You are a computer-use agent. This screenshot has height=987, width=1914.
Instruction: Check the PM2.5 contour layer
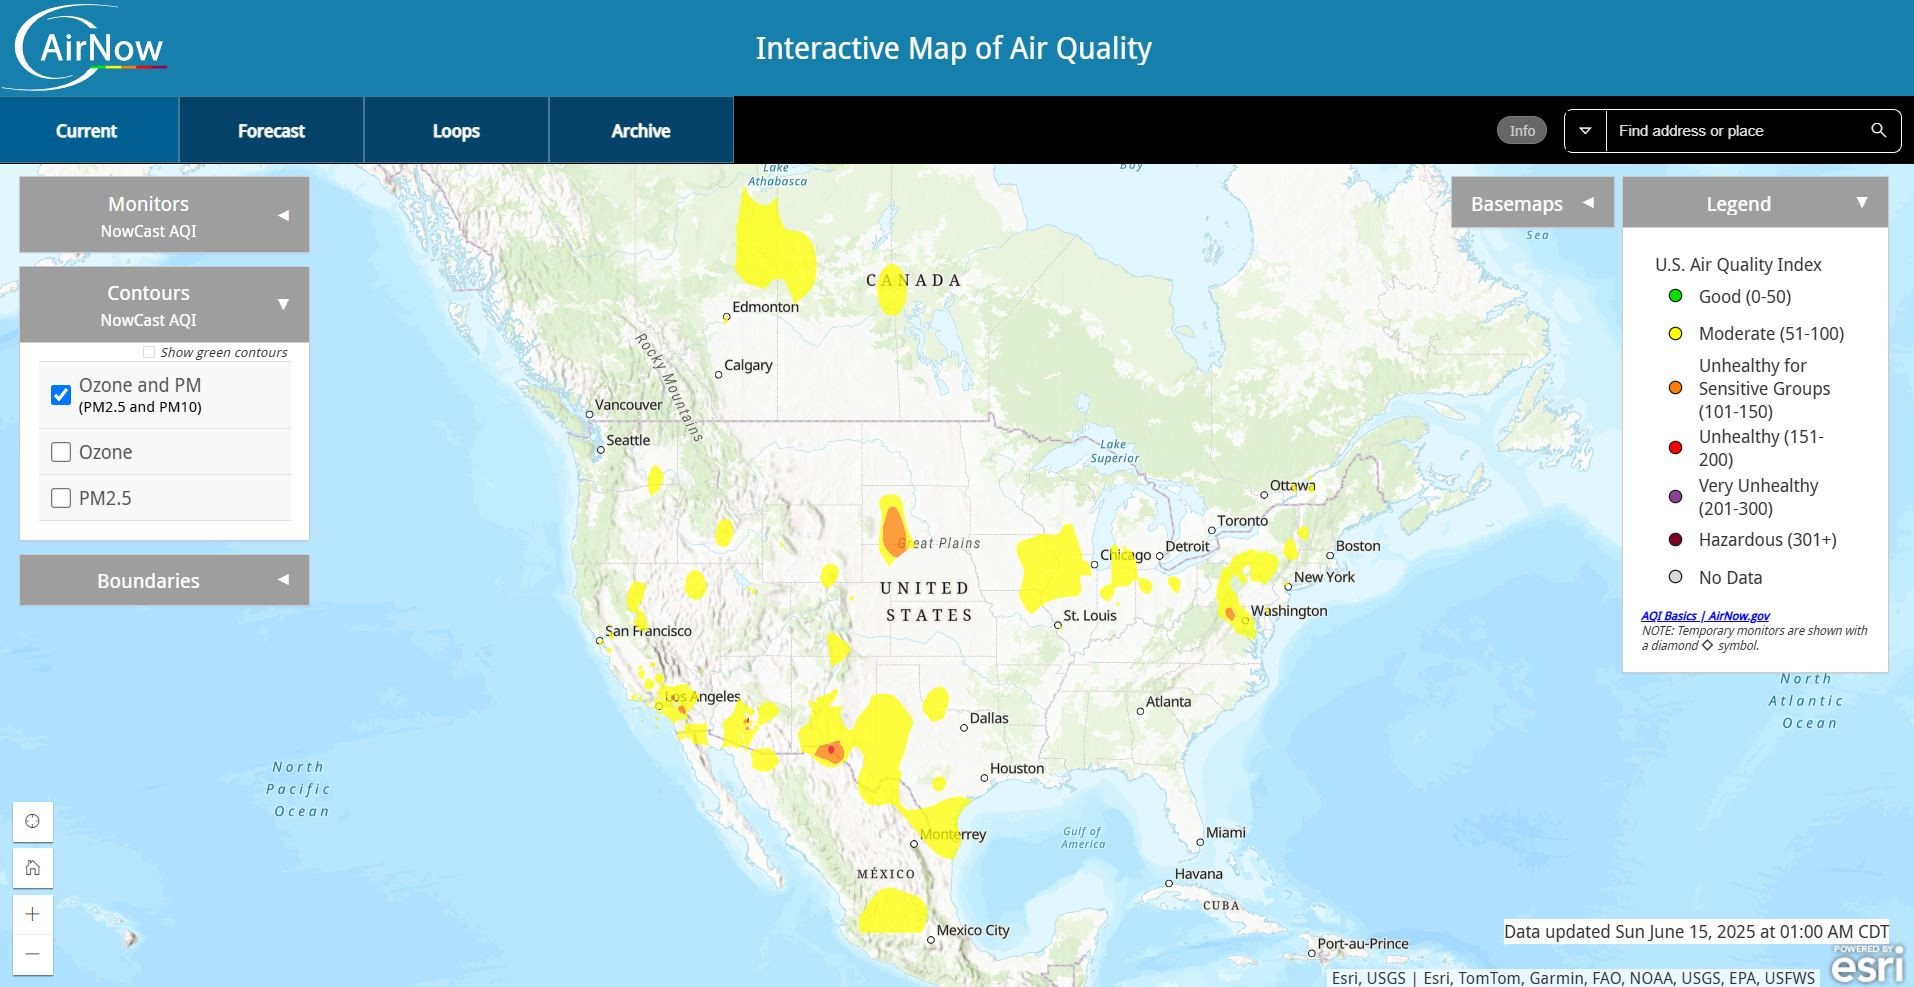[x=61, y=498]
